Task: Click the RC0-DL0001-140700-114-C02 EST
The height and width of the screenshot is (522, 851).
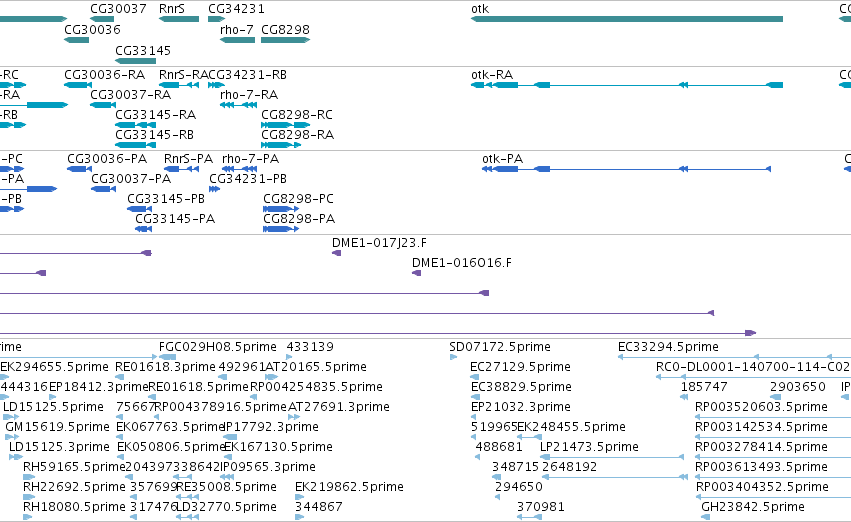Action: (x=753, y=377)
